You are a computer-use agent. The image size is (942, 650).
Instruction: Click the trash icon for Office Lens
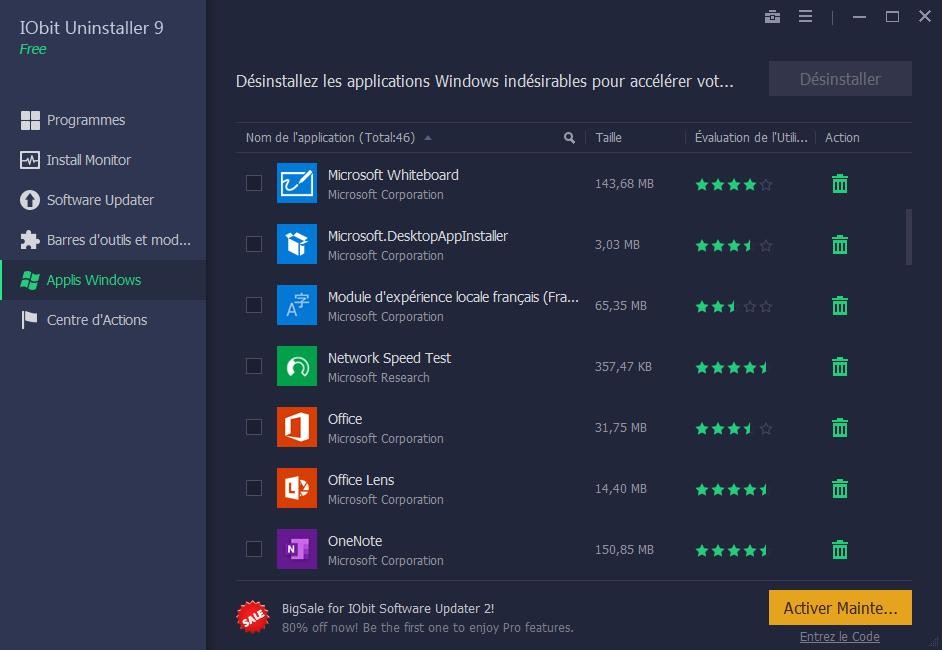[840, 488]
